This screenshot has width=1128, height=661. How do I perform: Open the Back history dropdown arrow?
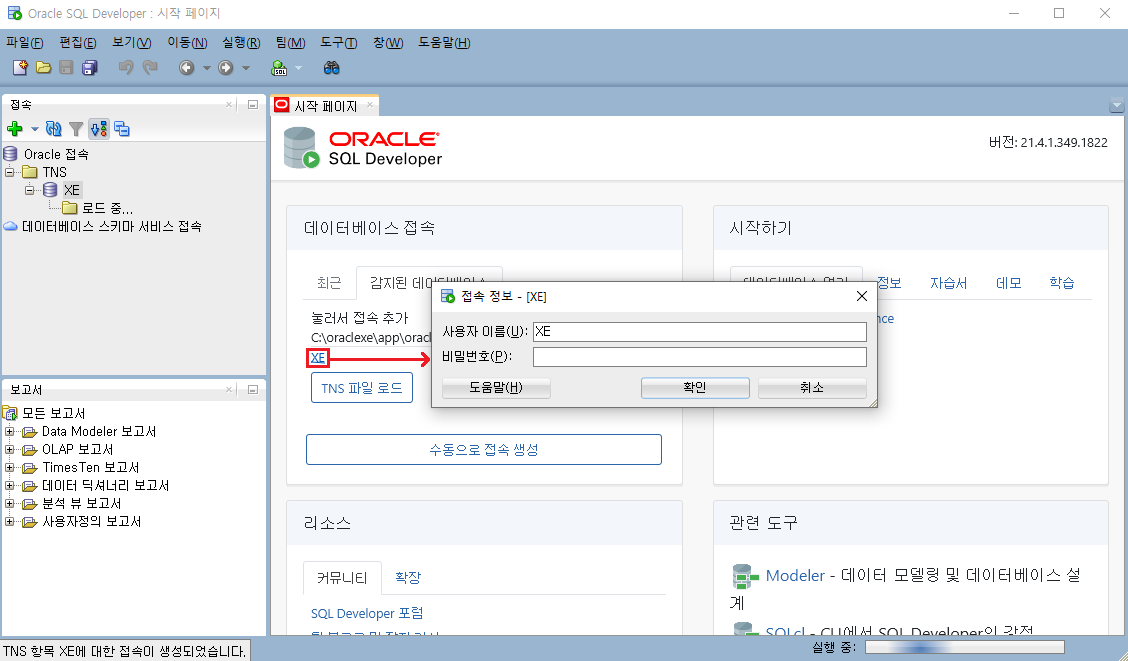click(x=206, y=68)
